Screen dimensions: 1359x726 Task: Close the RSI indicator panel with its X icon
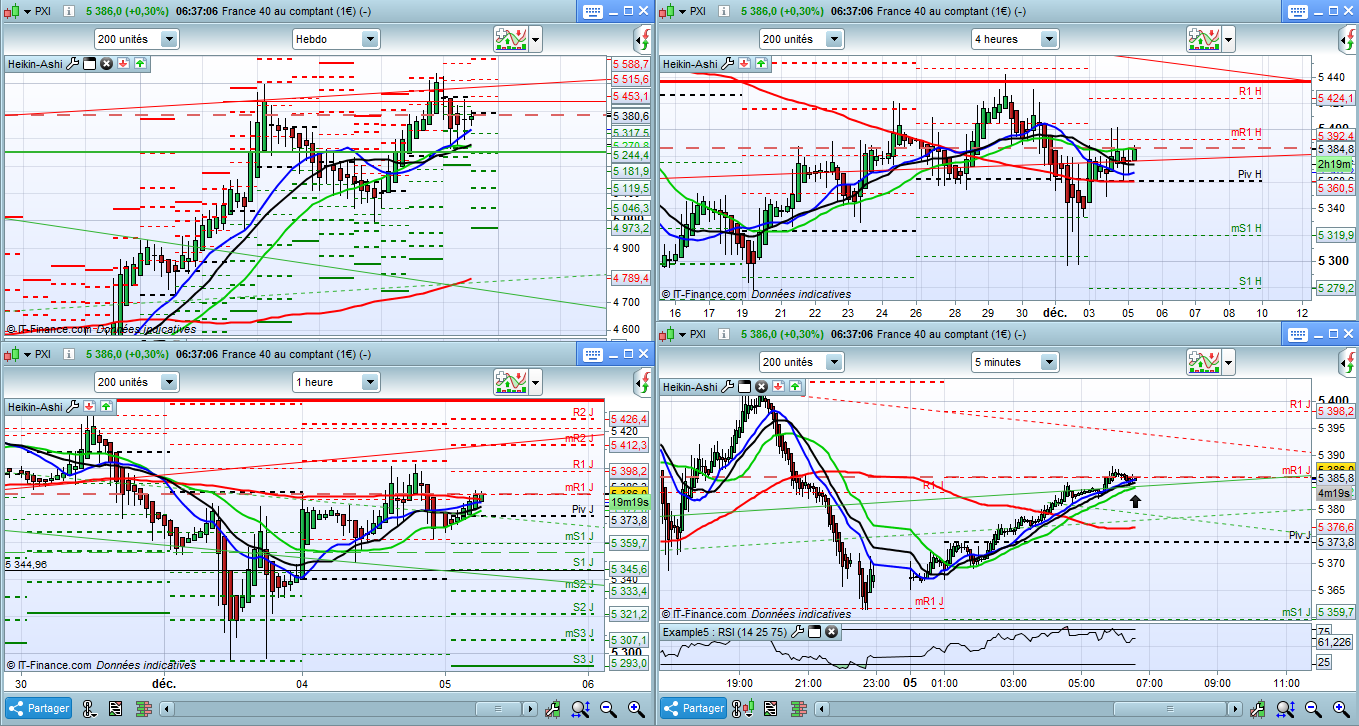tap(832, 632)
